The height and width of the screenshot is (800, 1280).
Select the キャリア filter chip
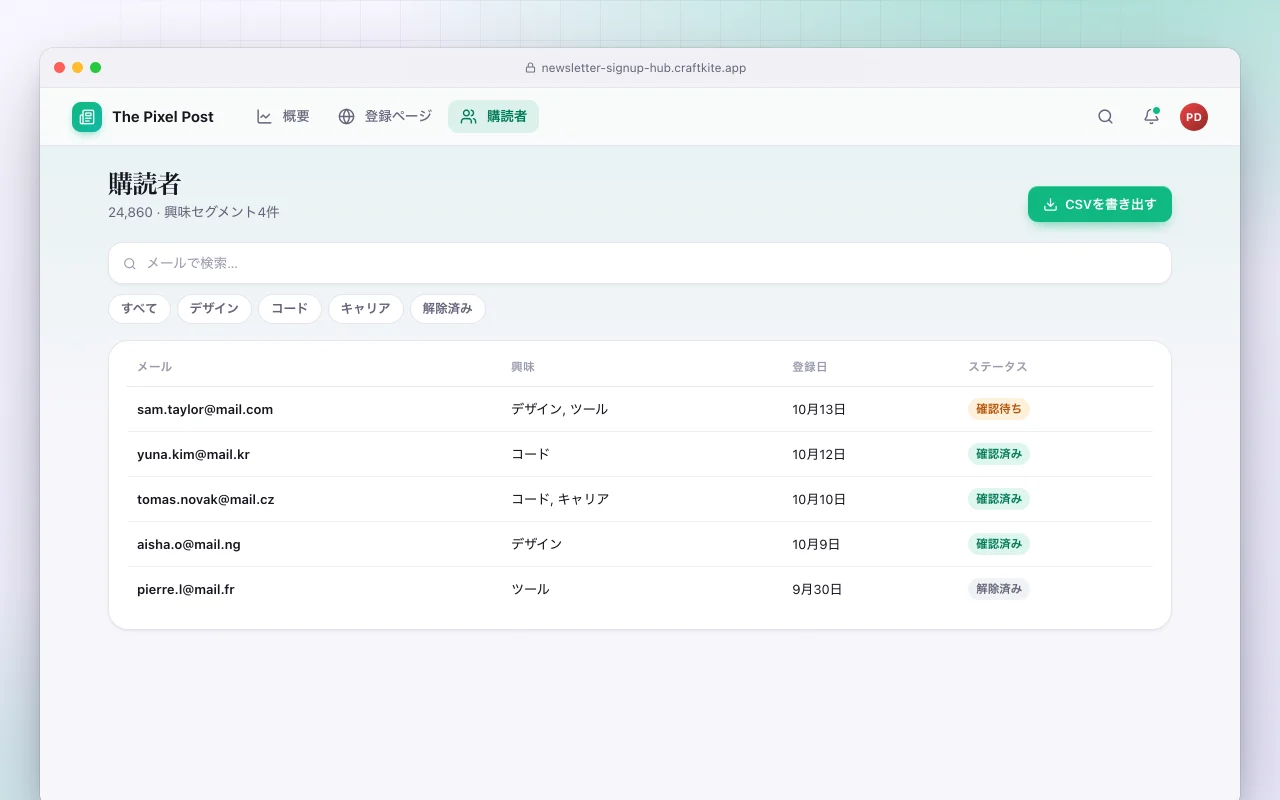(365, 309)
